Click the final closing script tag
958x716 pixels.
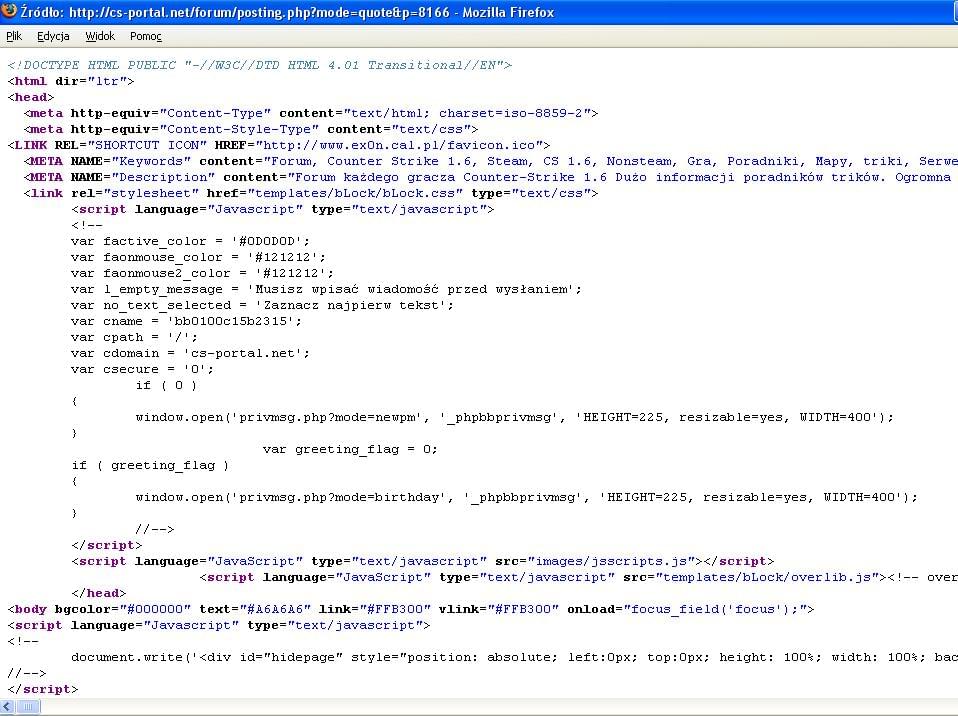43,689
